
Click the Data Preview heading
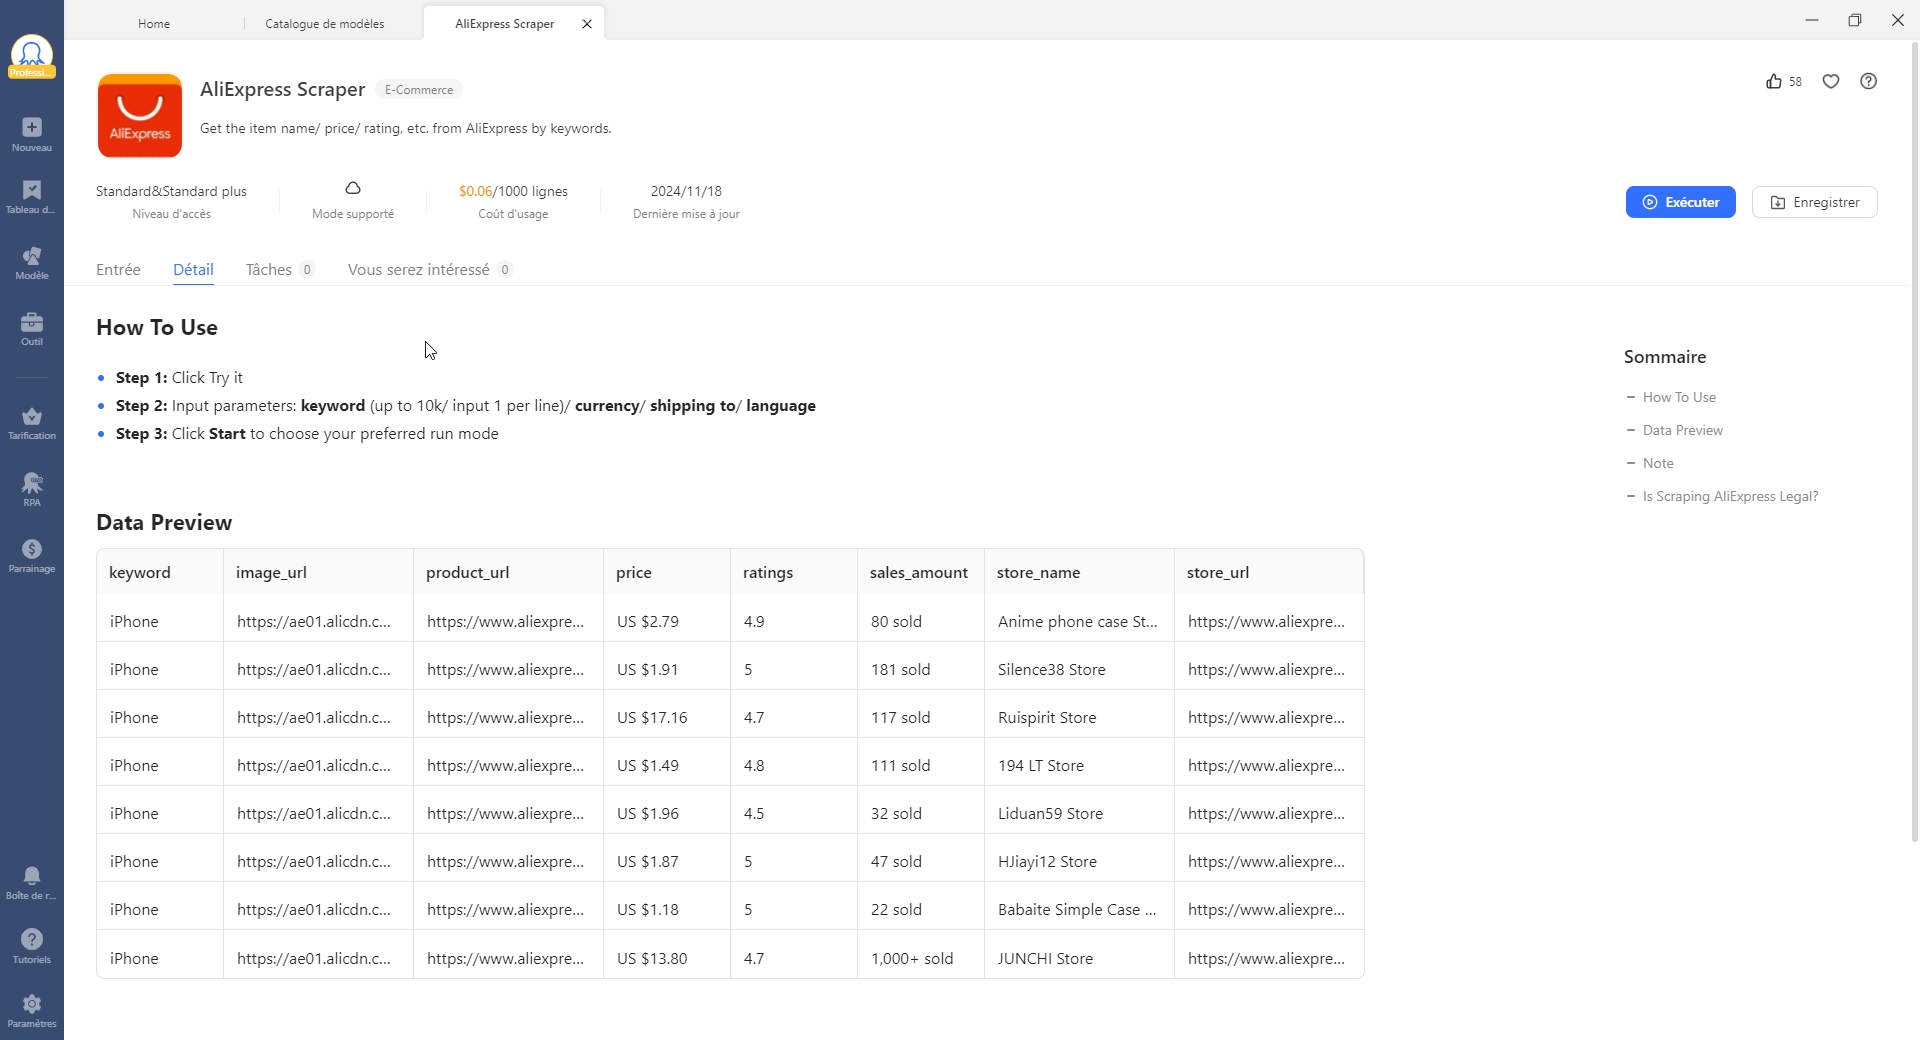pyautogui.click(x=164, y=522)
